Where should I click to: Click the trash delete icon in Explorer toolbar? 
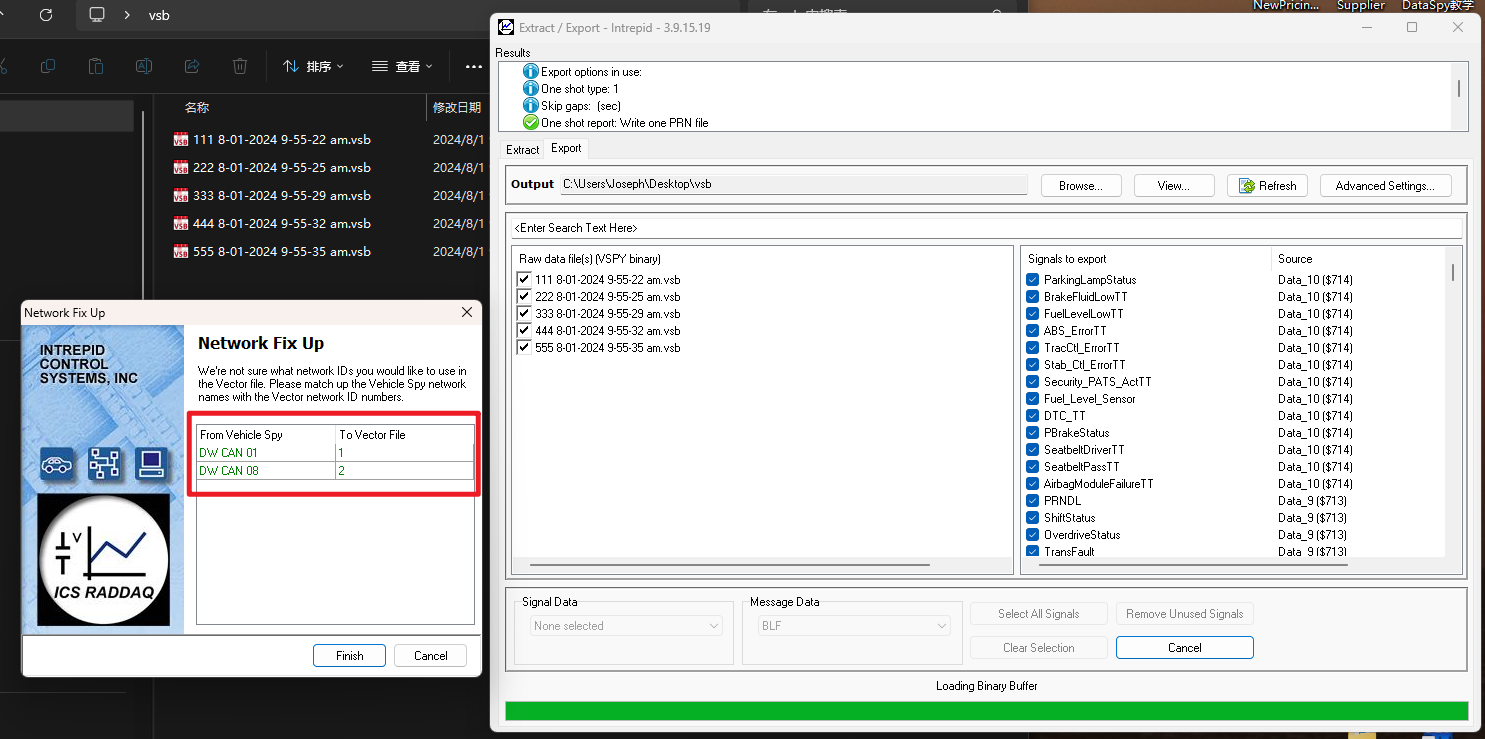[240, 66]
